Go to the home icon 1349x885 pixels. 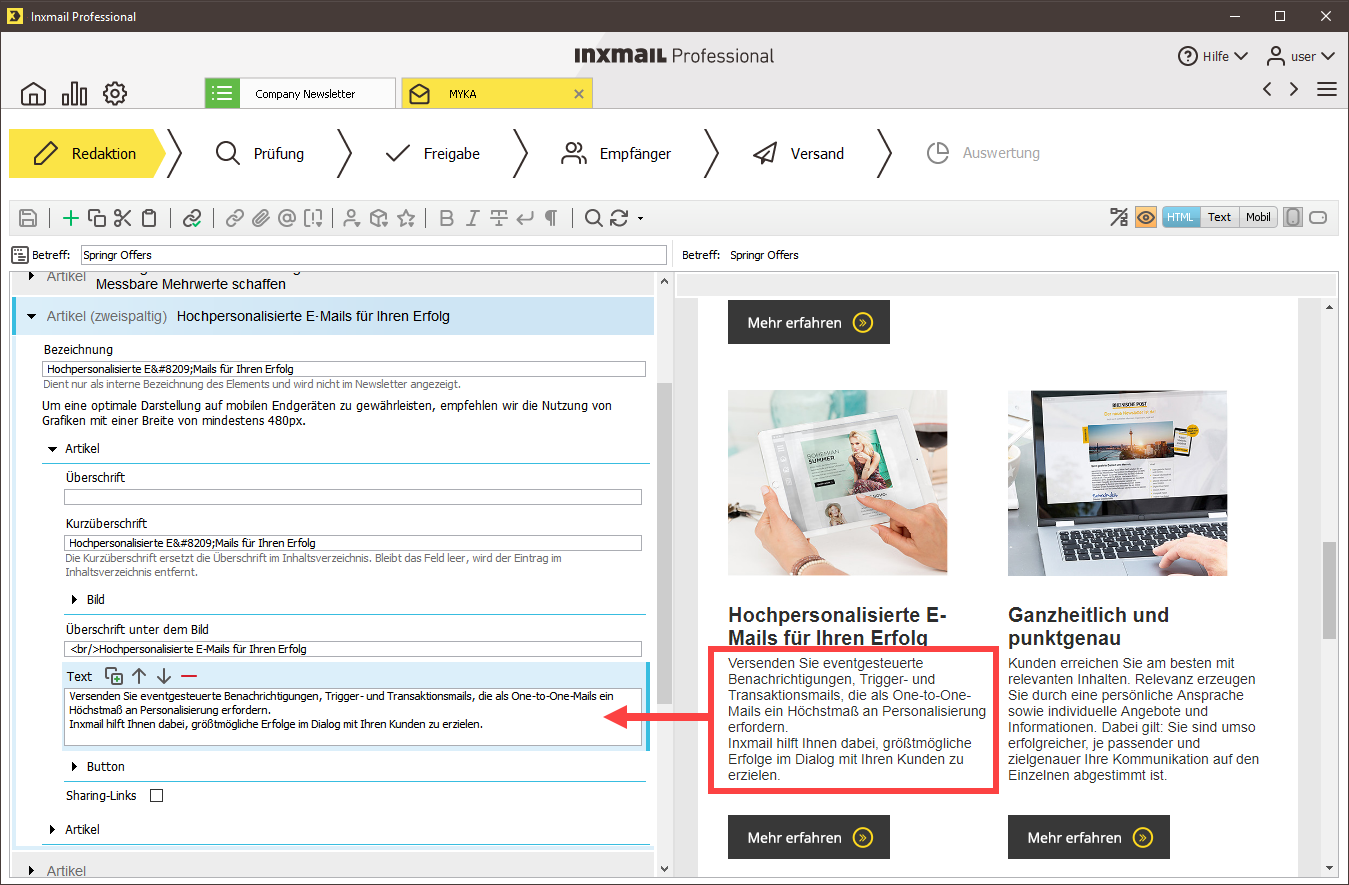point(33,94)
